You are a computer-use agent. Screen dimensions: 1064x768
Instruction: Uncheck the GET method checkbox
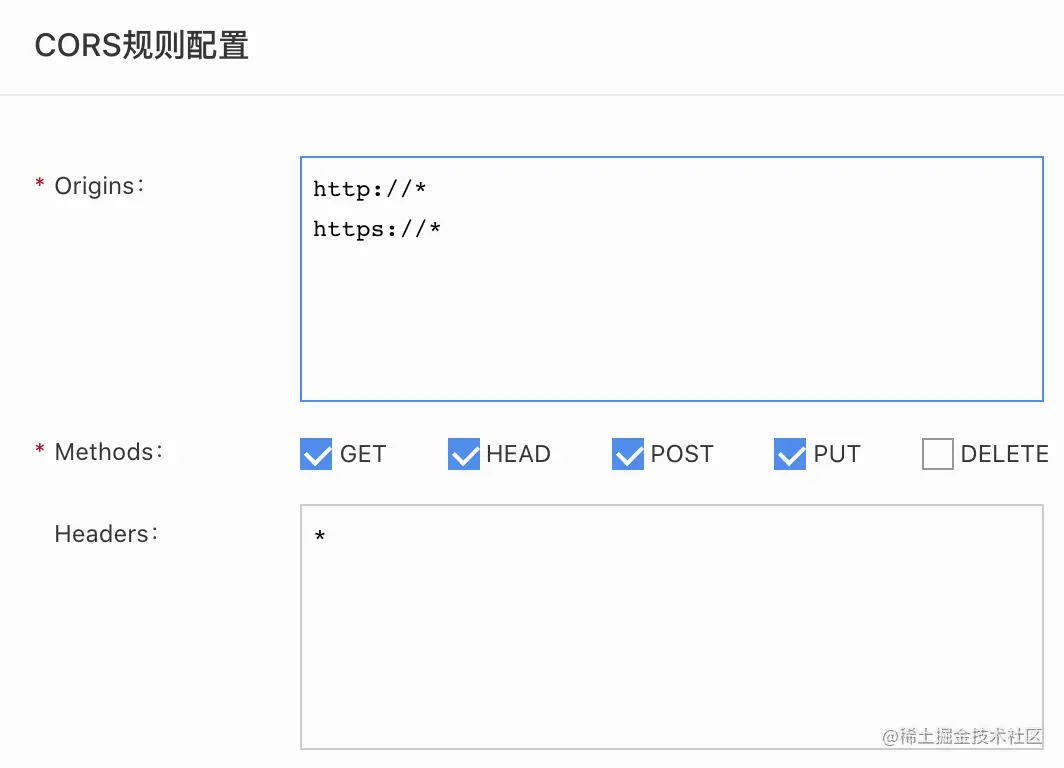(316, 454)
